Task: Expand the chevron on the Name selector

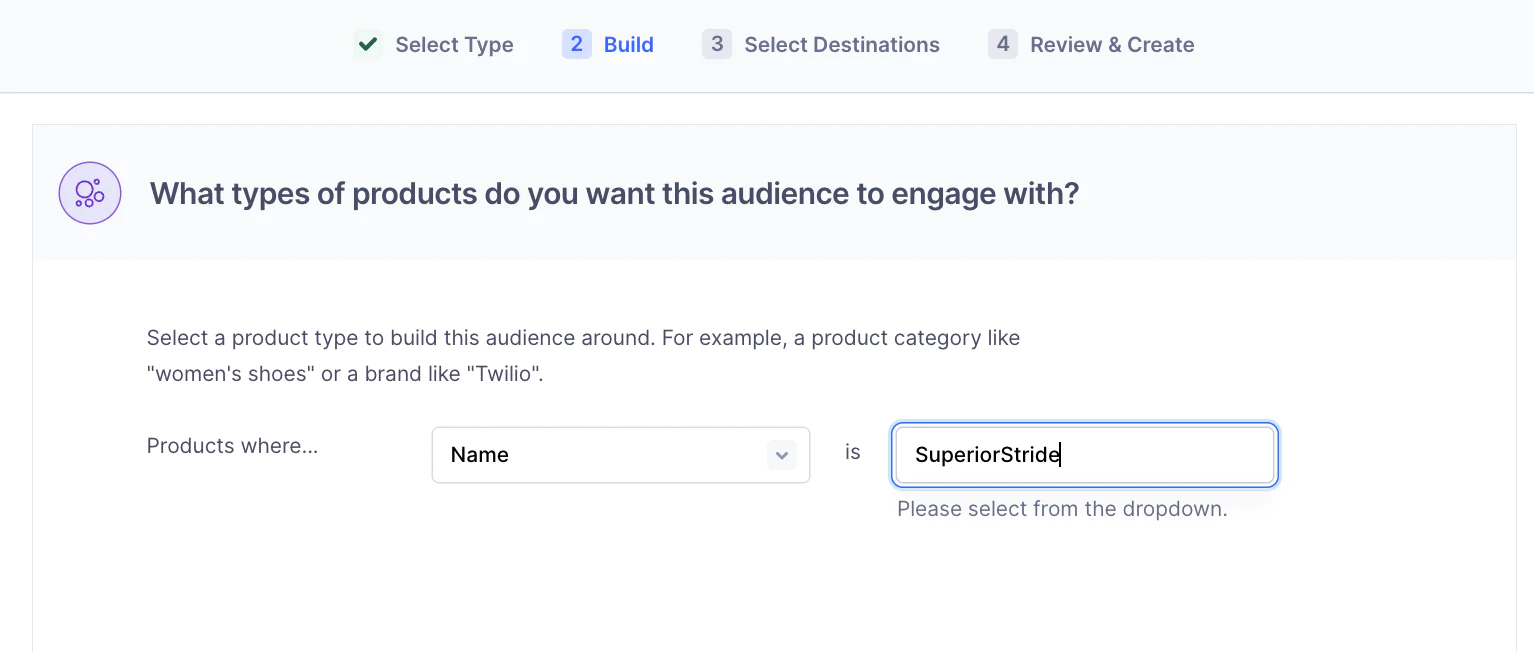Action: (x=782, y=454)
